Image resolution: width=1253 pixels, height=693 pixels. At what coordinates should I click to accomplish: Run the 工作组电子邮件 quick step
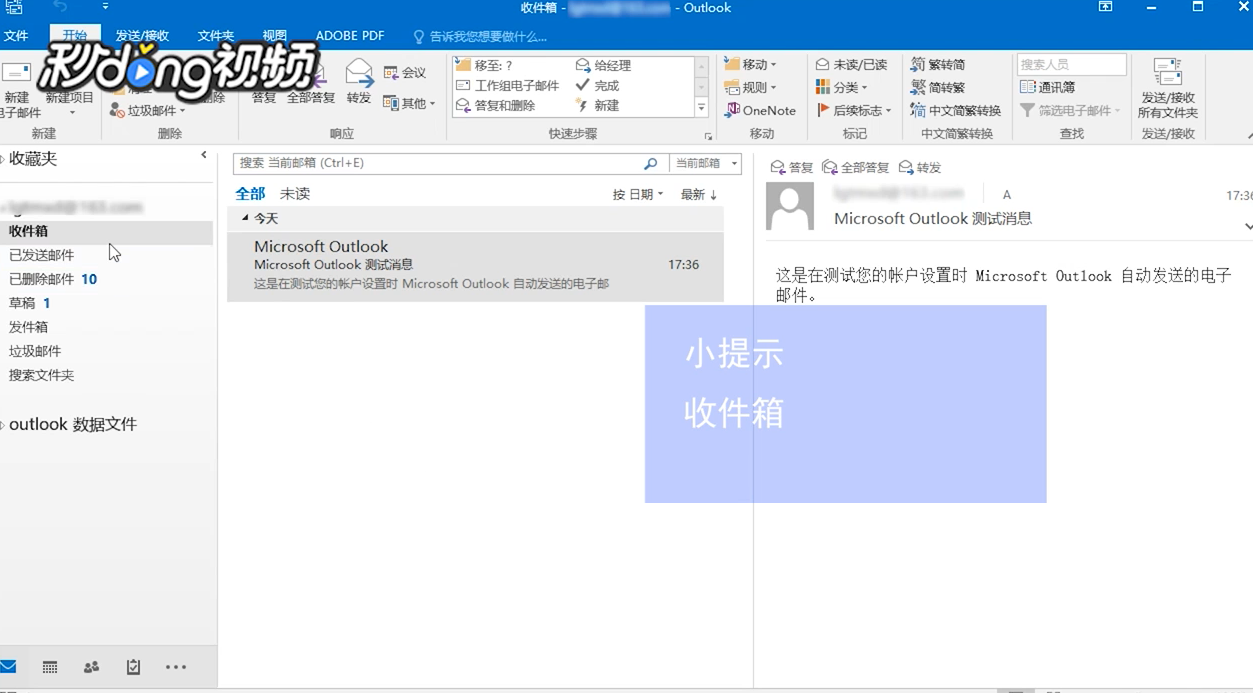click(x=508, y=85)
